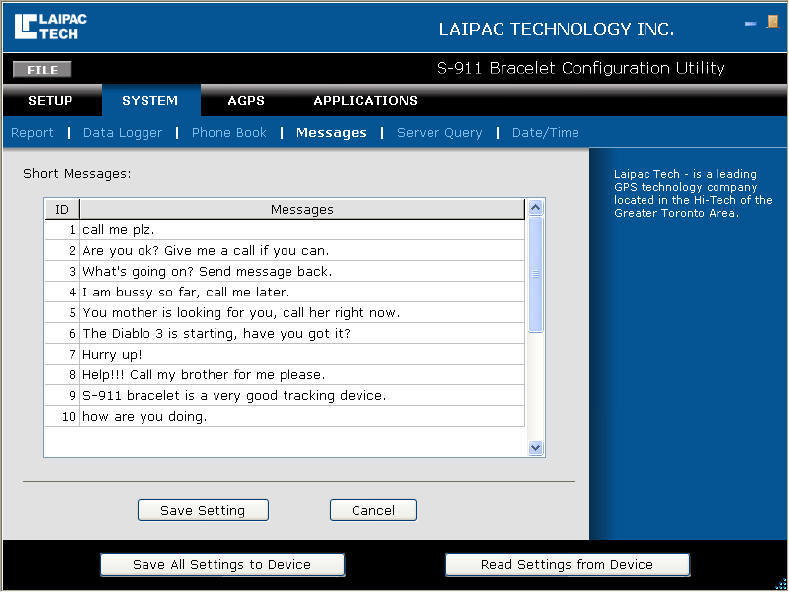
Task: Click the messages list scroll down arrow
Action: 535,448
